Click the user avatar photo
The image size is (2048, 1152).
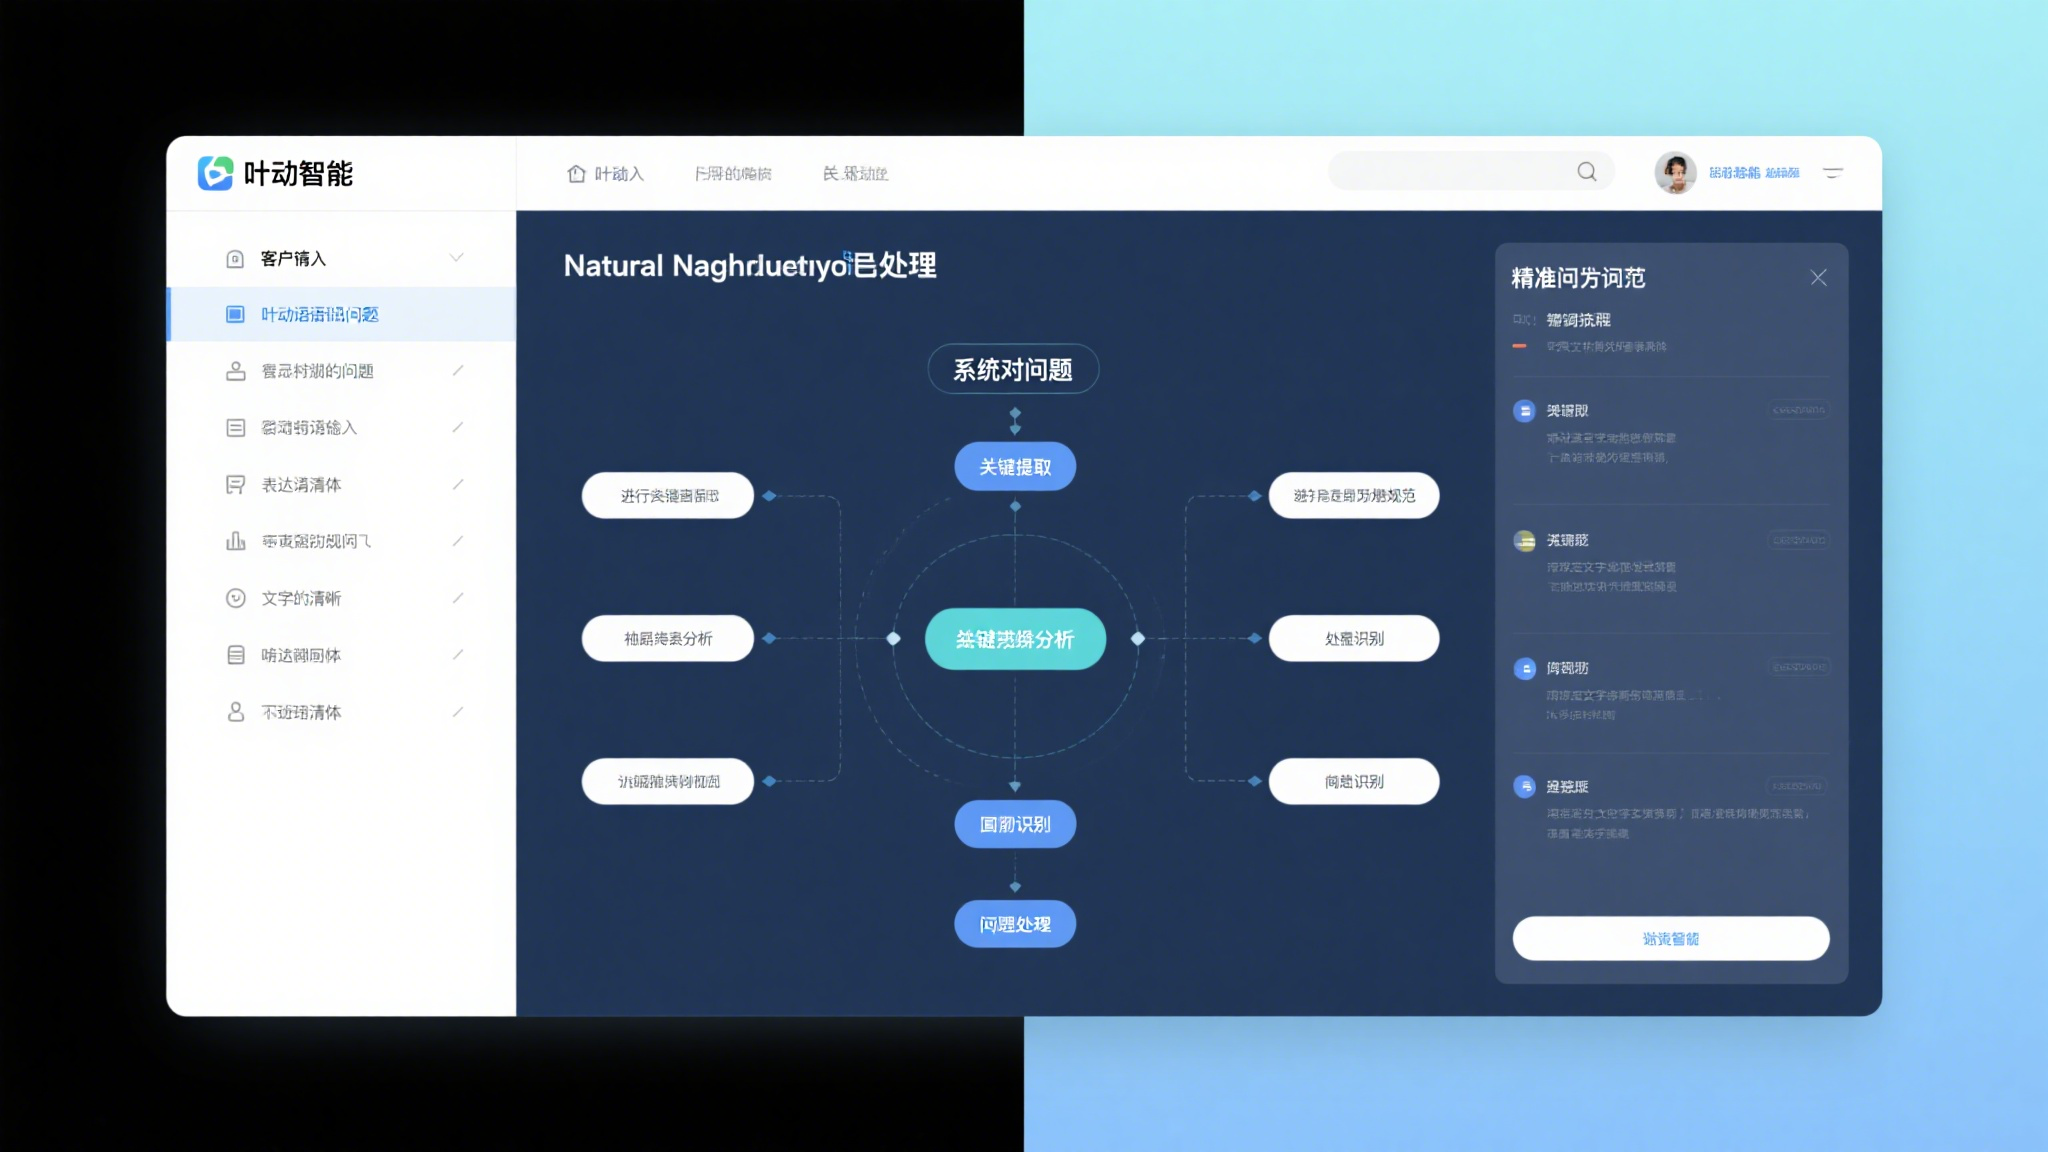(1675, 173)
